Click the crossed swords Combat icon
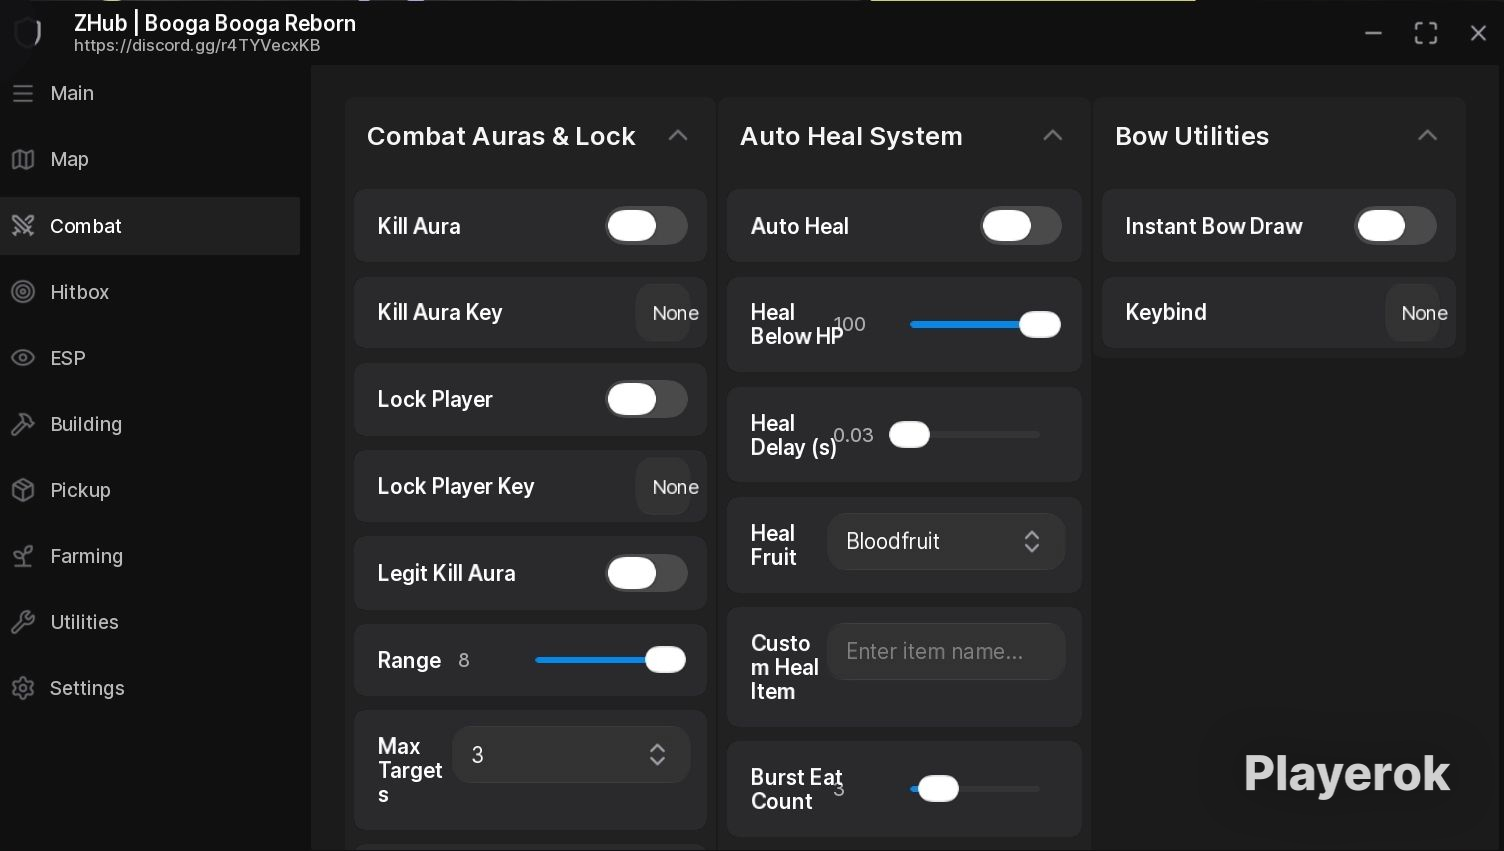Screen dimensions: 1504x851 (23, 226)
